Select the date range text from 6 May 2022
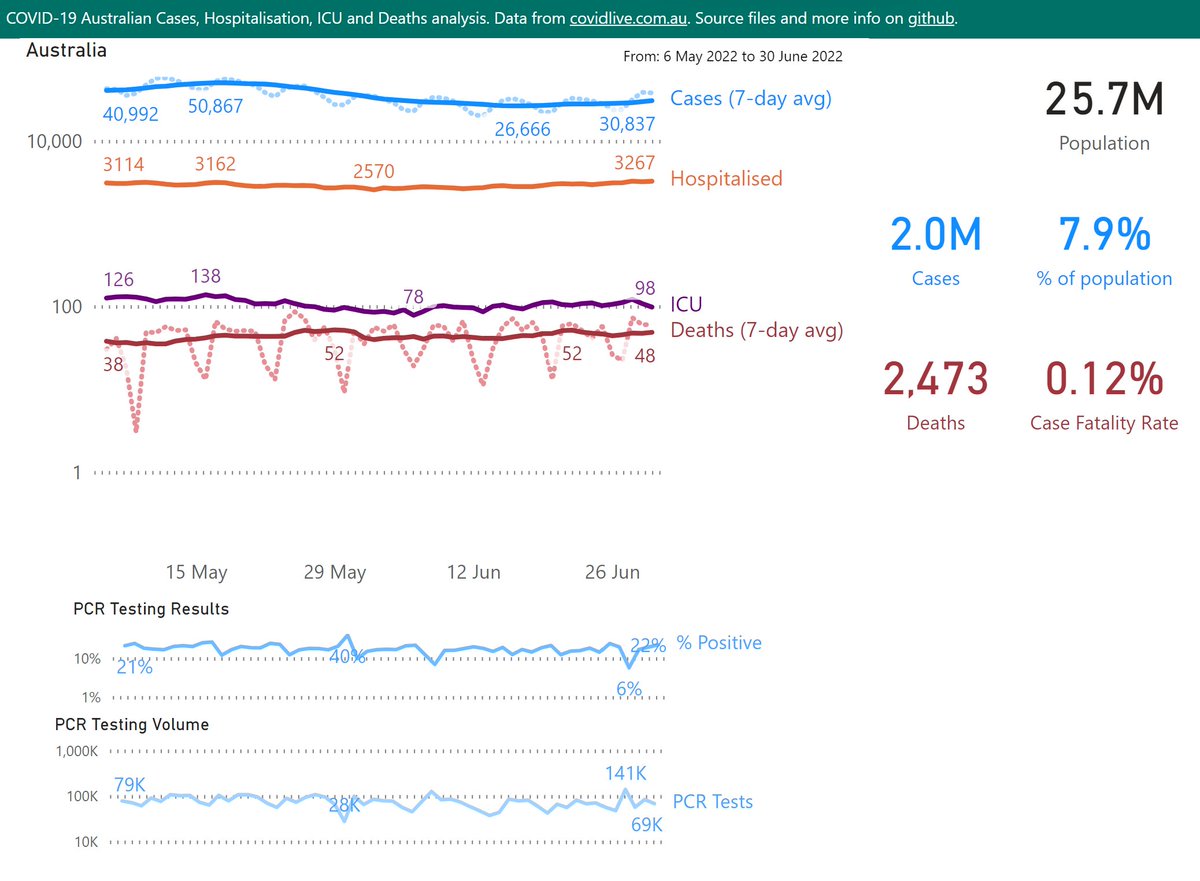 [733, 57]
